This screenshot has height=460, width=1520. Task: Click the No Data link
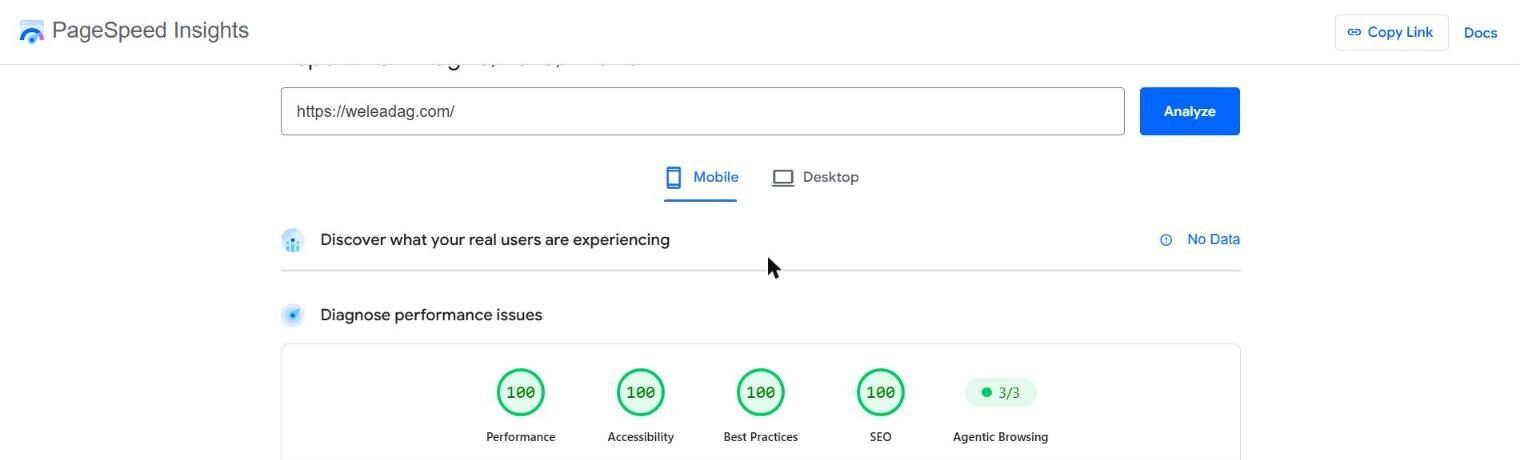[x=1213, y=239]
